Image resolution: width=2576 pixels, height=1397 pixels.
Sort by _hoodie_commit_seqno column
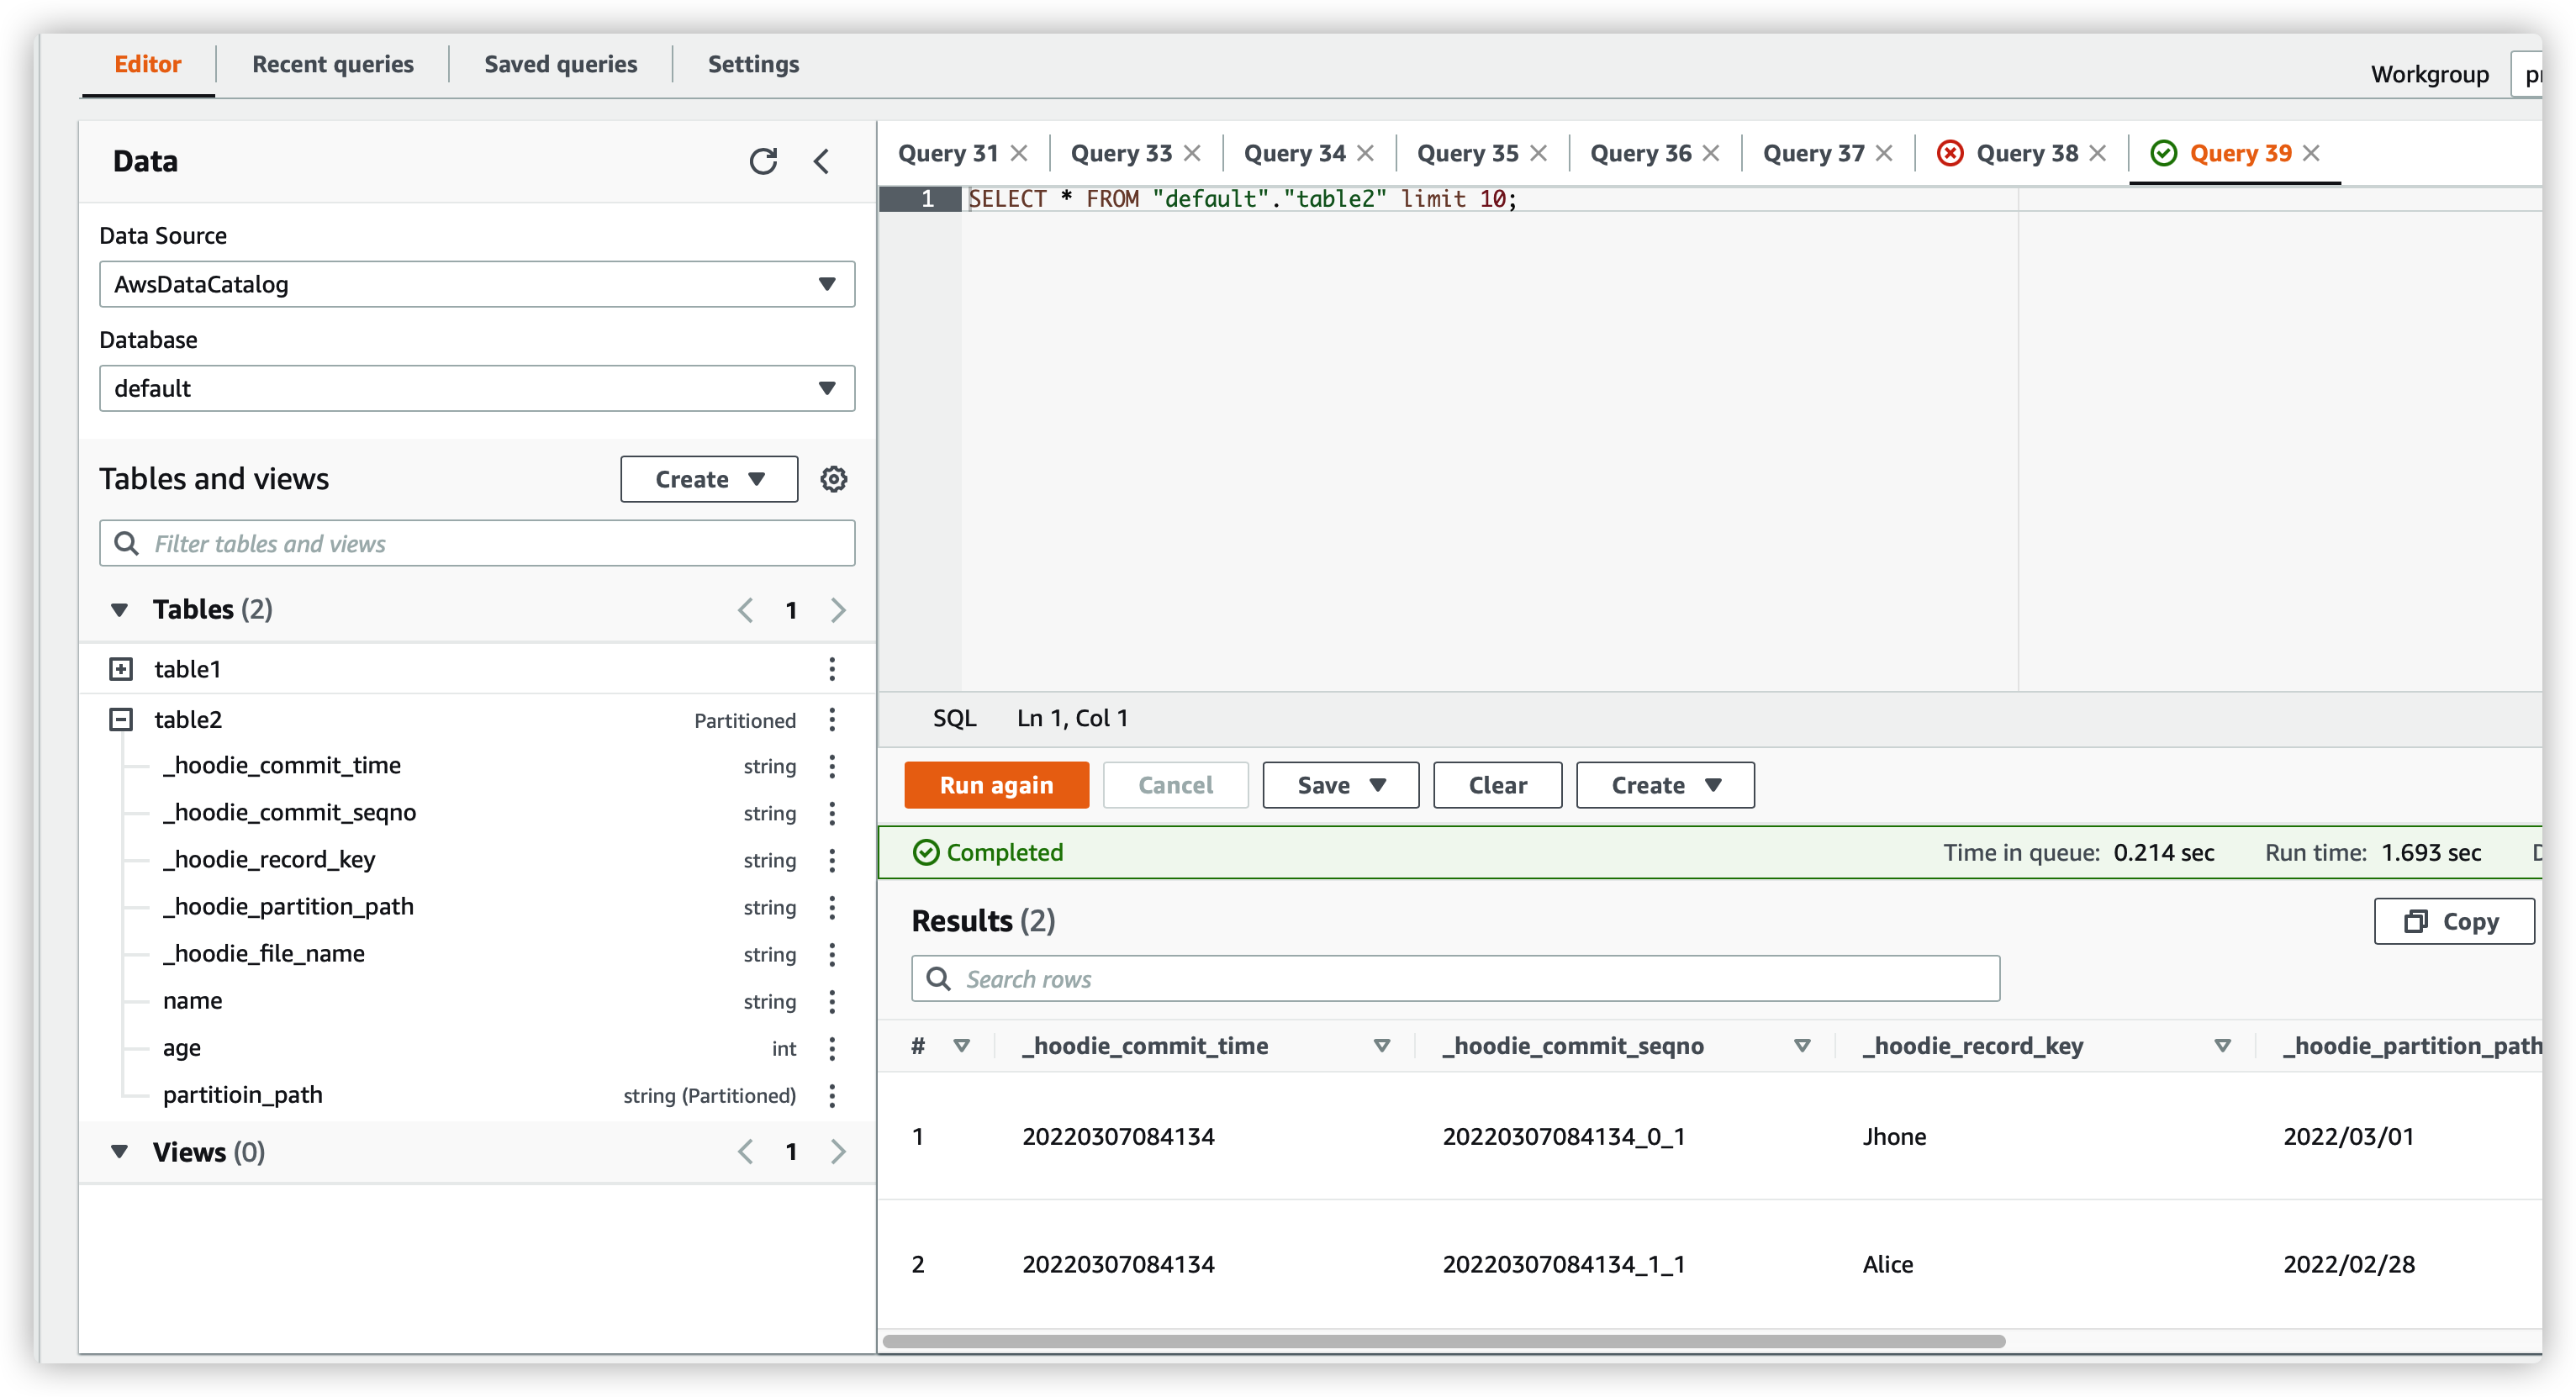pyautogui.click(x=1802, y=1046)
